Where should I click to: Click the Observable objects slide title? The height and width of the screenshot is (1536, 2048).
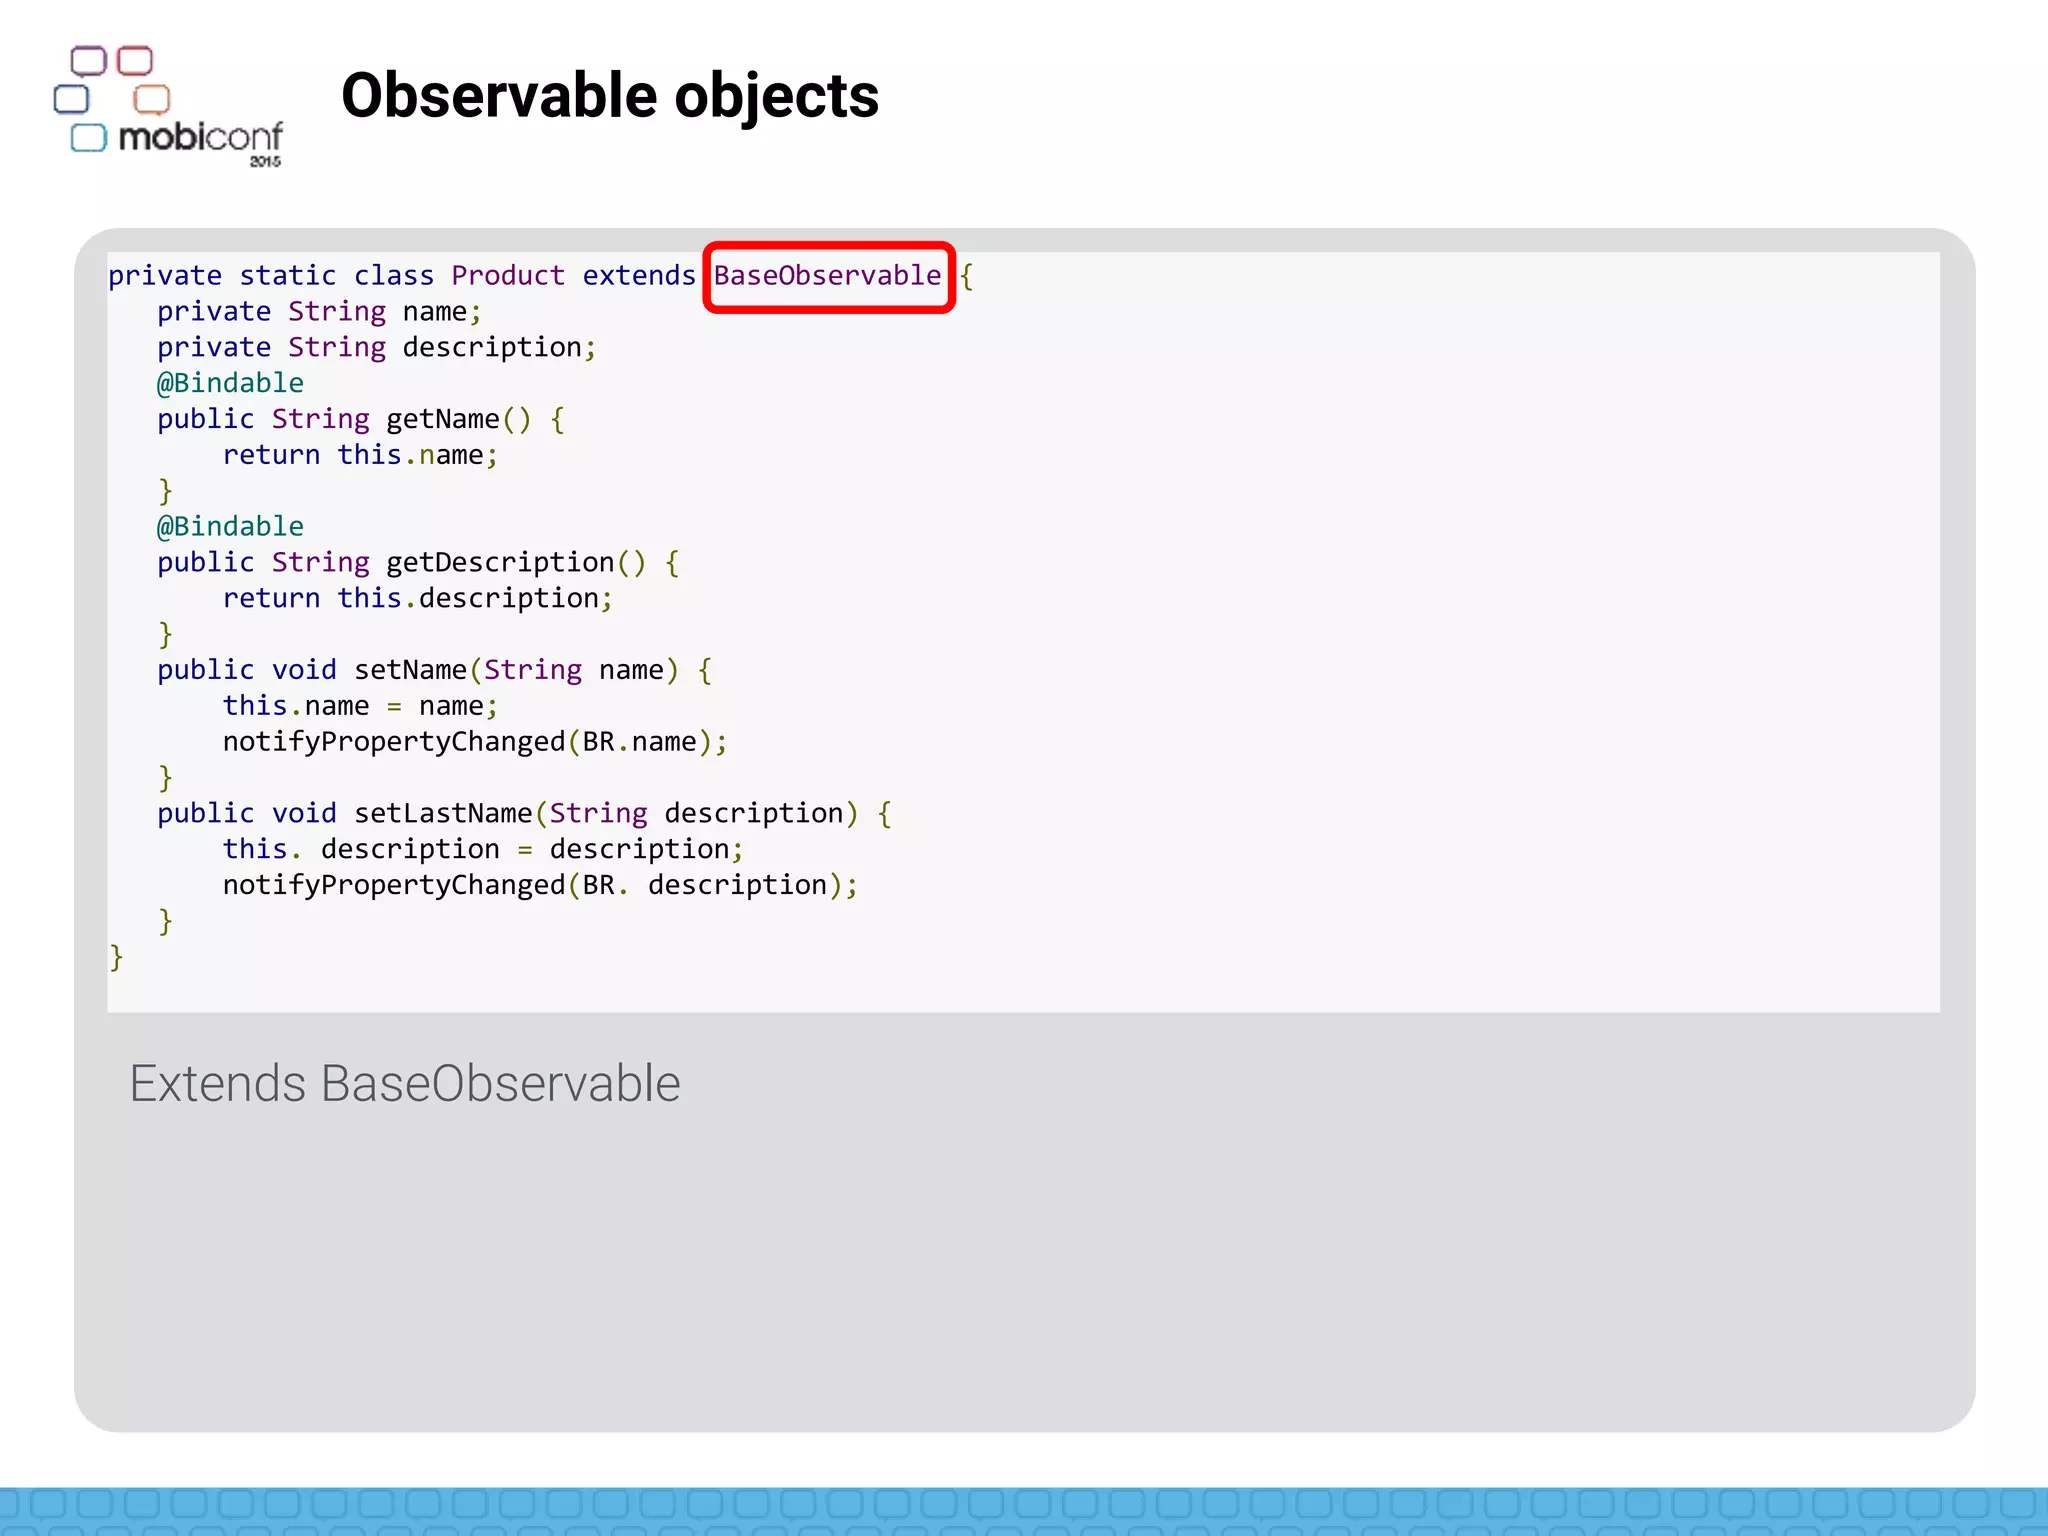pyautogui.click(x=609, y=96)
